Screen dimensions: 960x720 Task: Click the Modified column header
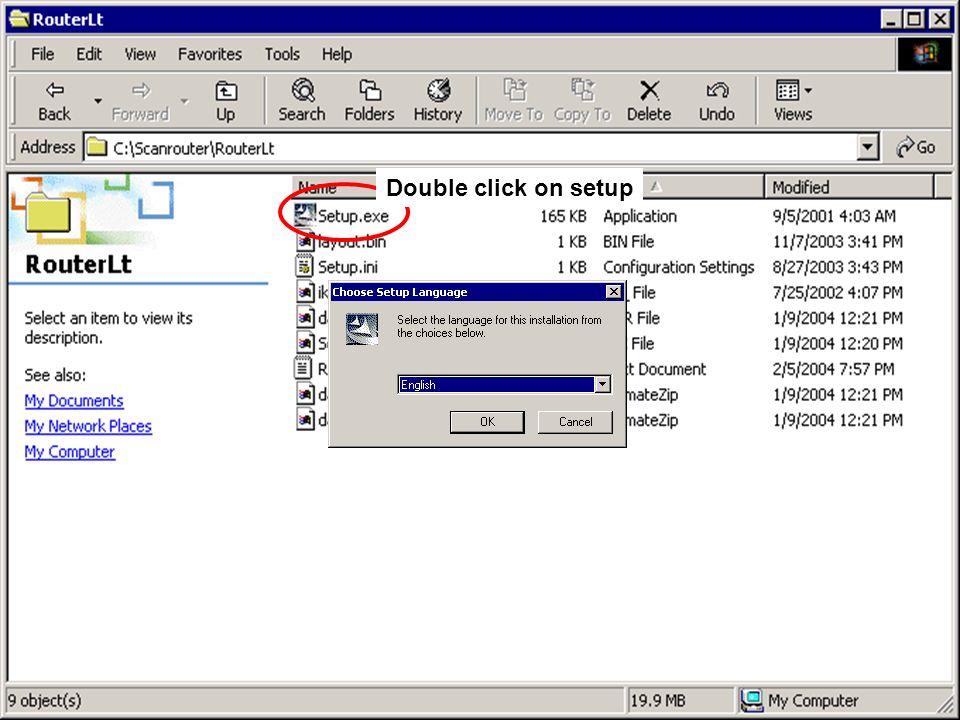coord(849,187)
